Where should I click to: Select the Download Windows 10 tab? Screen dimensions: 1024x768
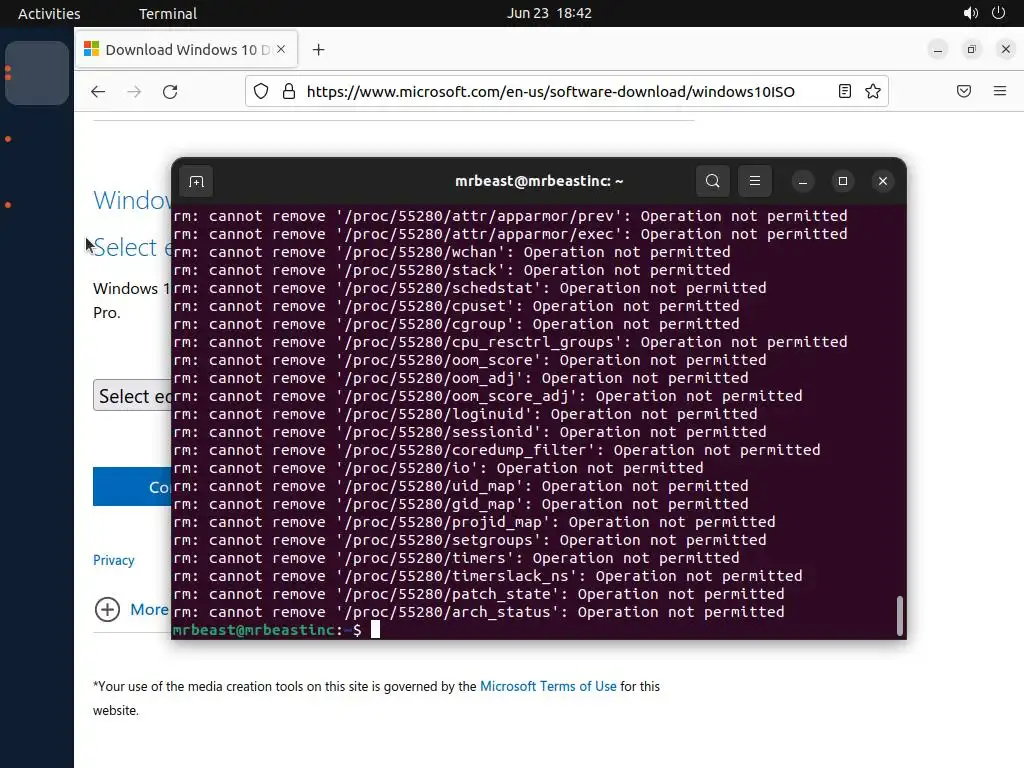pyautogui.click(x=187, y=50)
